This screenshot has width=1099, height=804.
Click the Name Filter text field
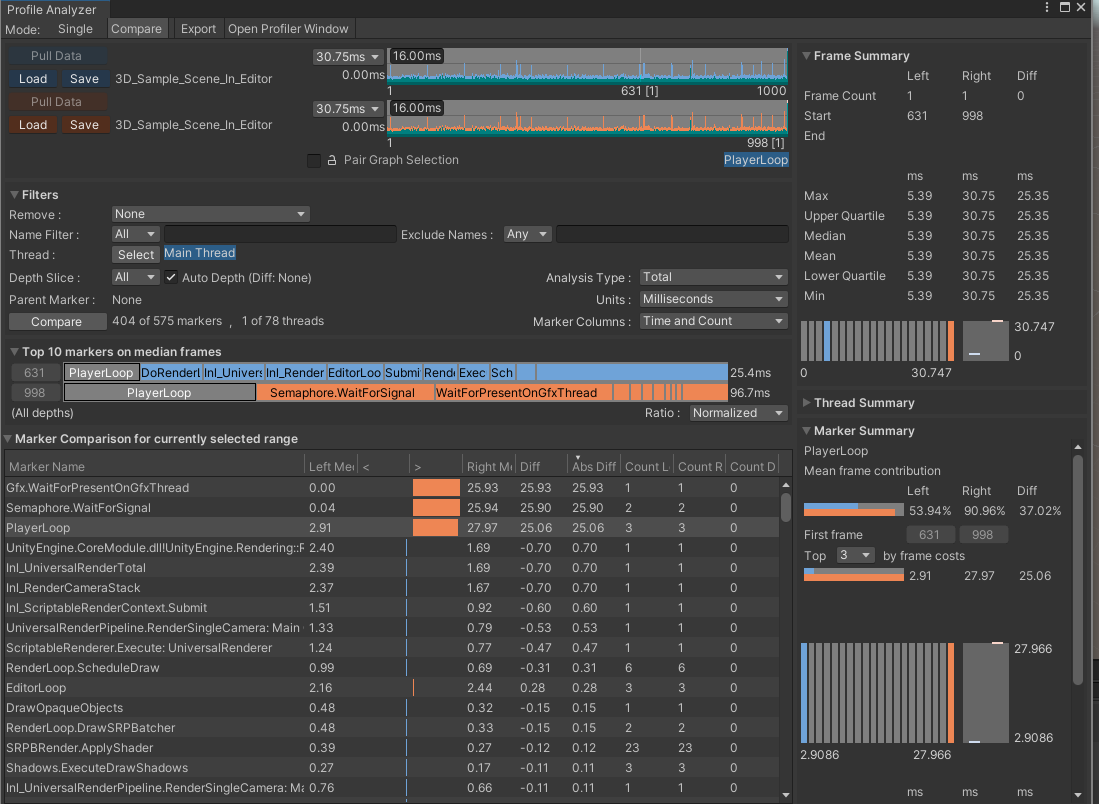280,234
